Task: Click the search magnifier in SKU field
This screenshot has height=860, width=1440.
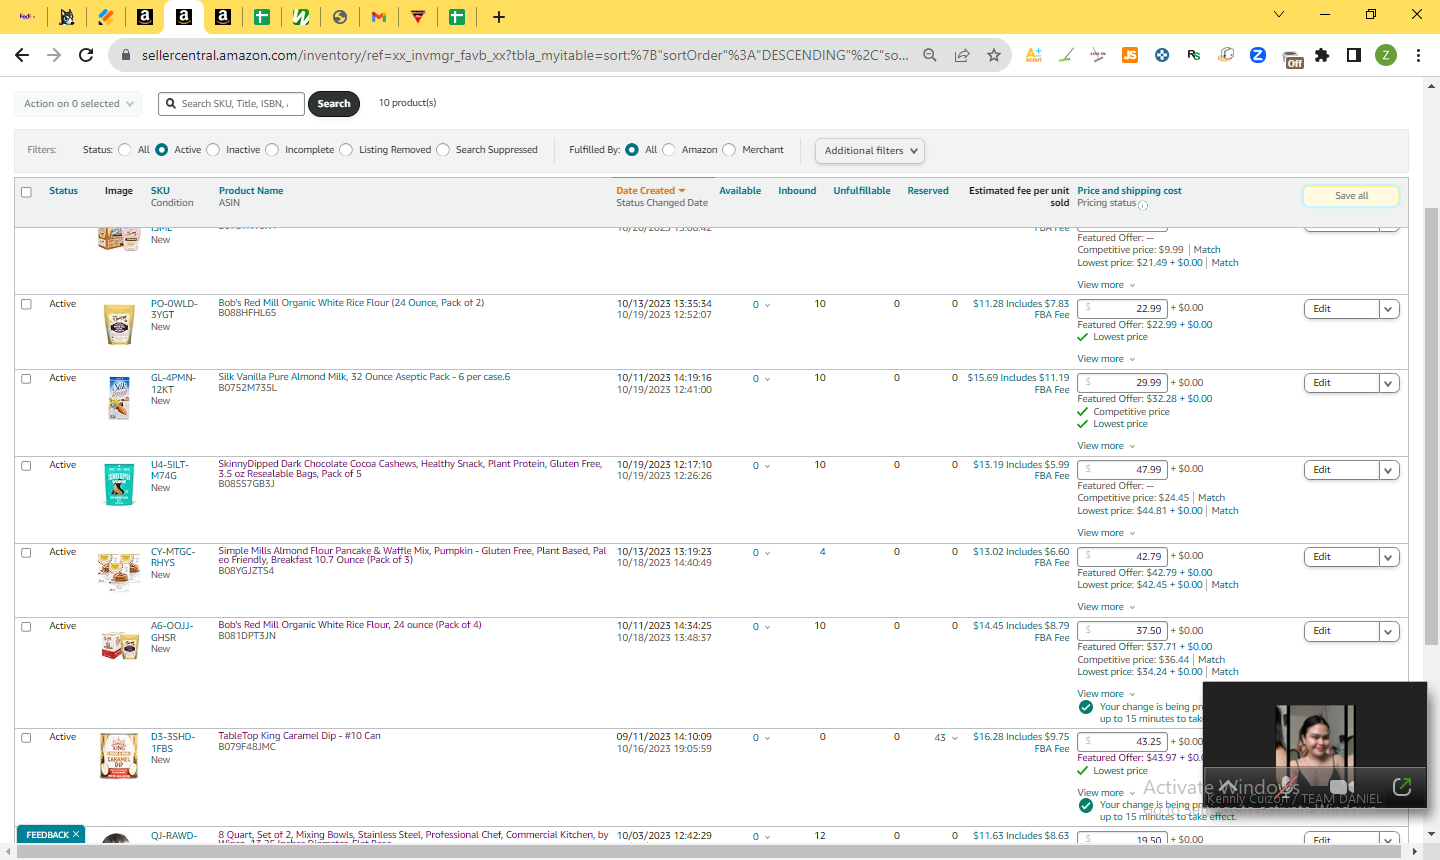Action: coord(173,103)
